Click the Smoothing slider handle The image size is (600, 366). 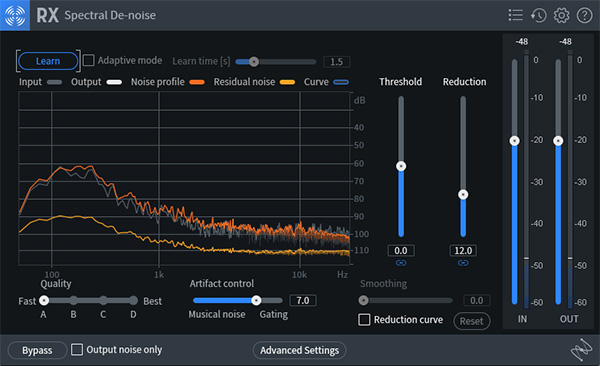364,301
